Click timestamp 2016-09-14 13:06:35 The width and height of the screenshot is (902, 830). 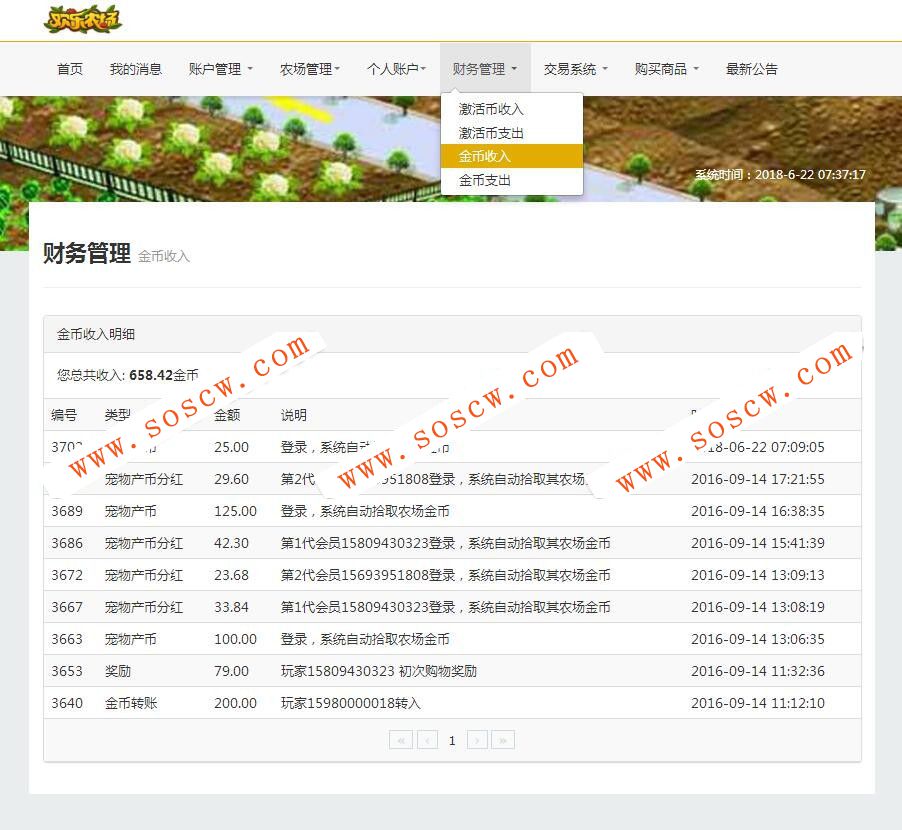758,639
